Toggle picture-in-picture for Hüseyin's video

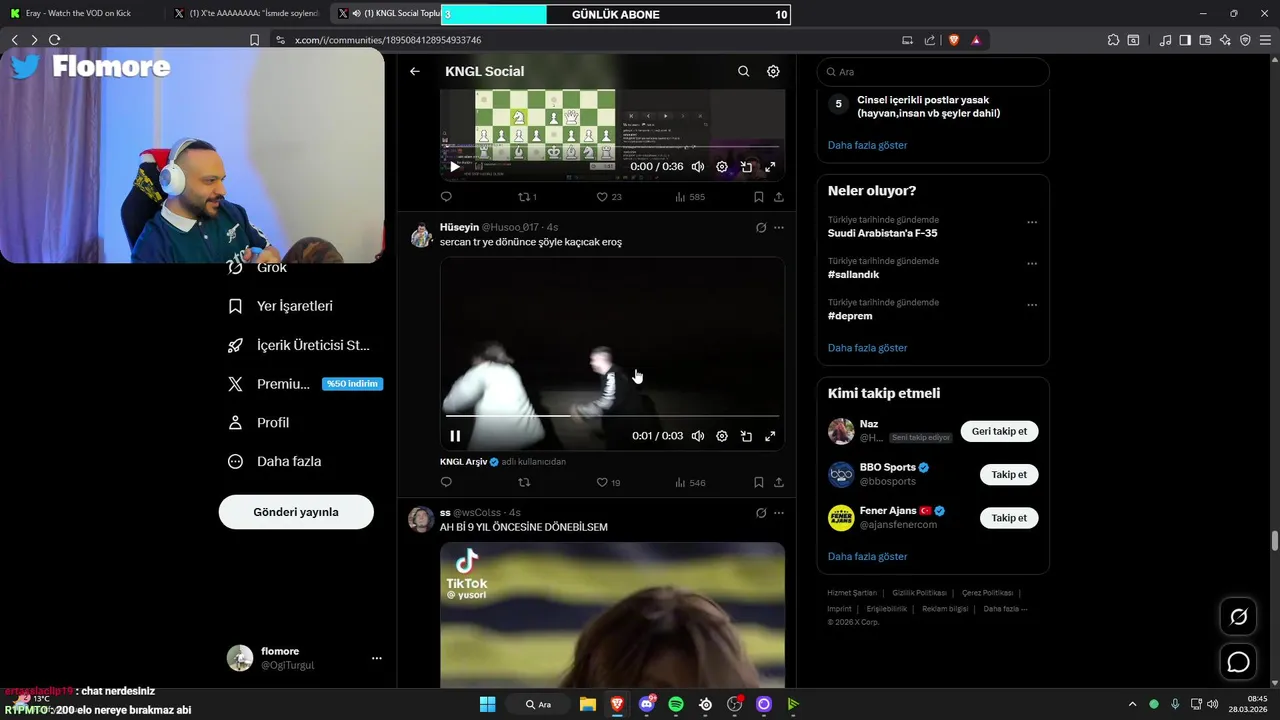tap(746, 436)
